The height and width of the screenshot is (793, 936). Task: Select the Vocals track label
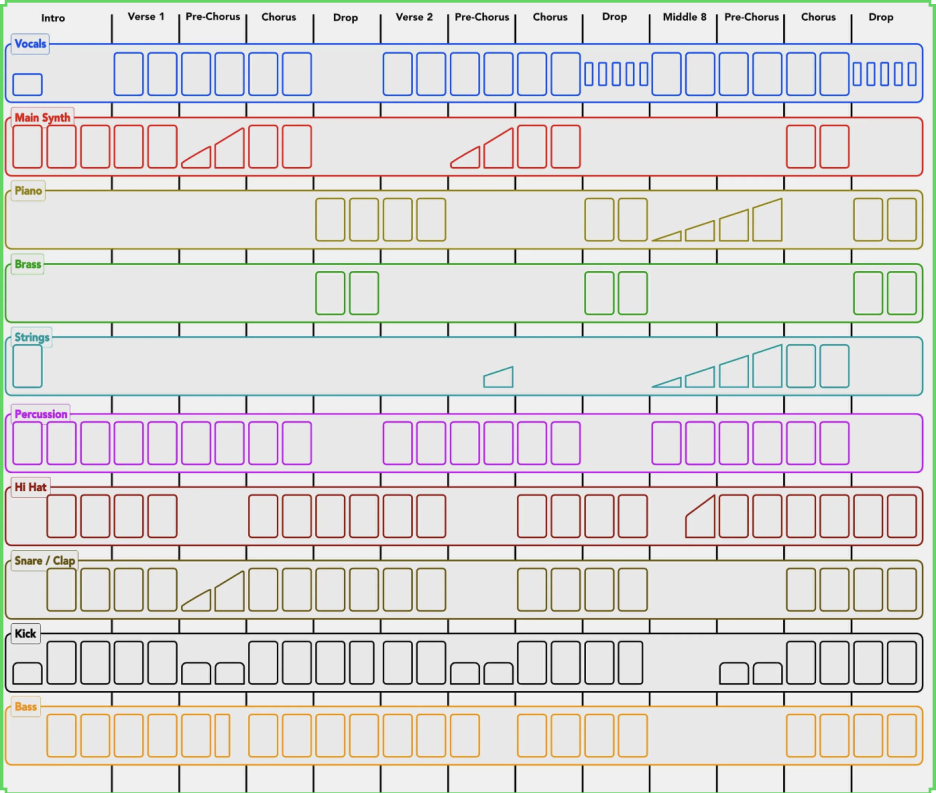(30, 44)
